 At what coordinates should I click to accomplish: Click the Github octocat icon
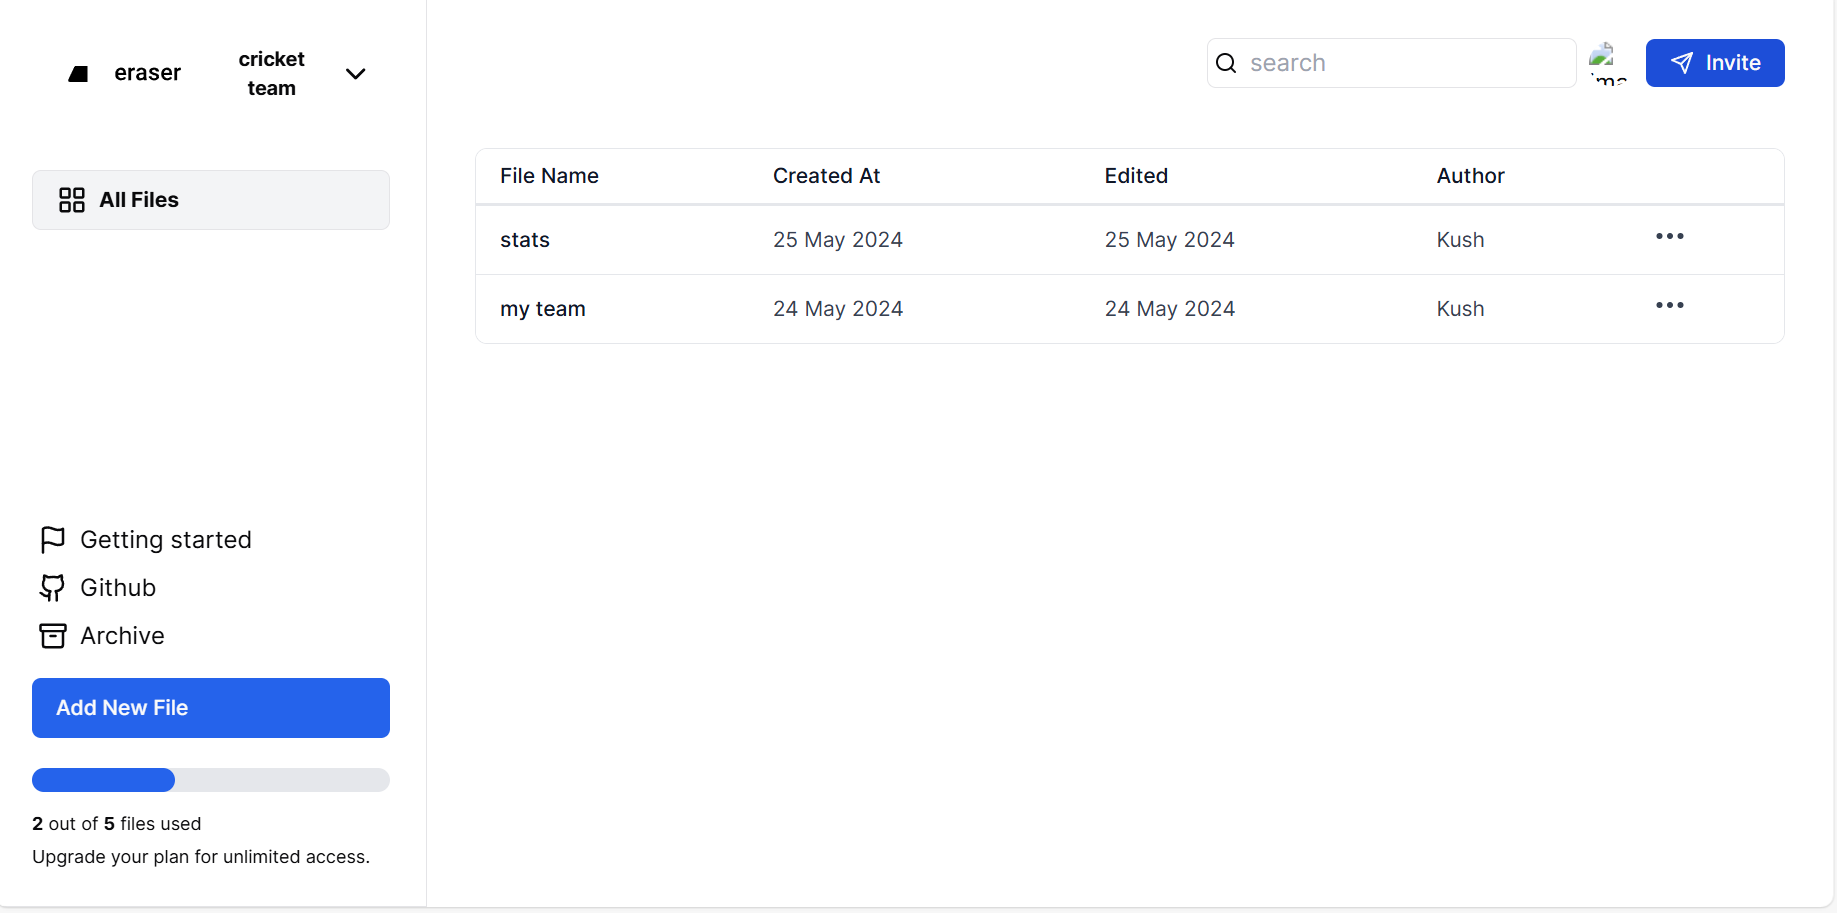[x=52, y=588]
